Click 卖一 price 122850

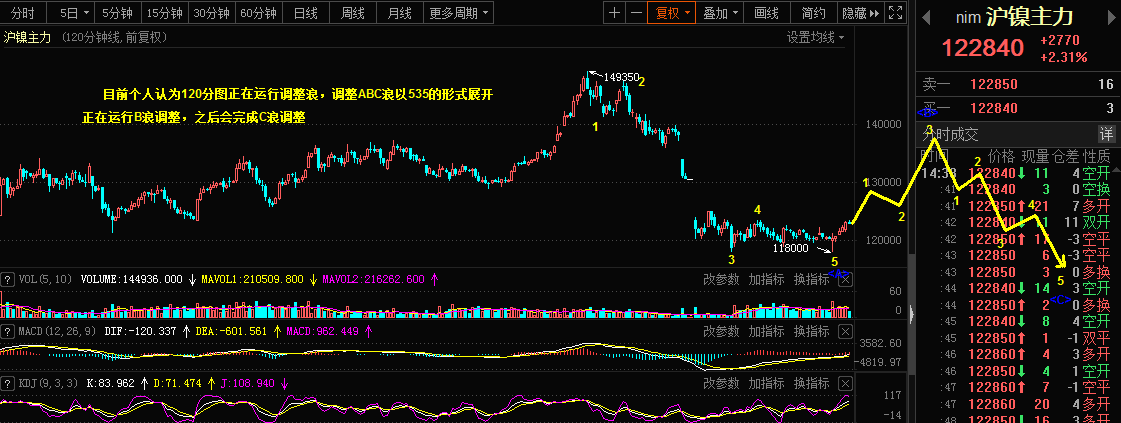coord(992,85)
